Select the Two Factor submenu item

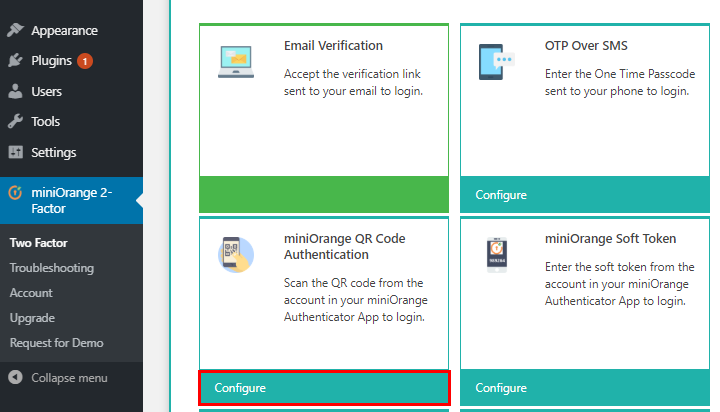coord(39,243)
